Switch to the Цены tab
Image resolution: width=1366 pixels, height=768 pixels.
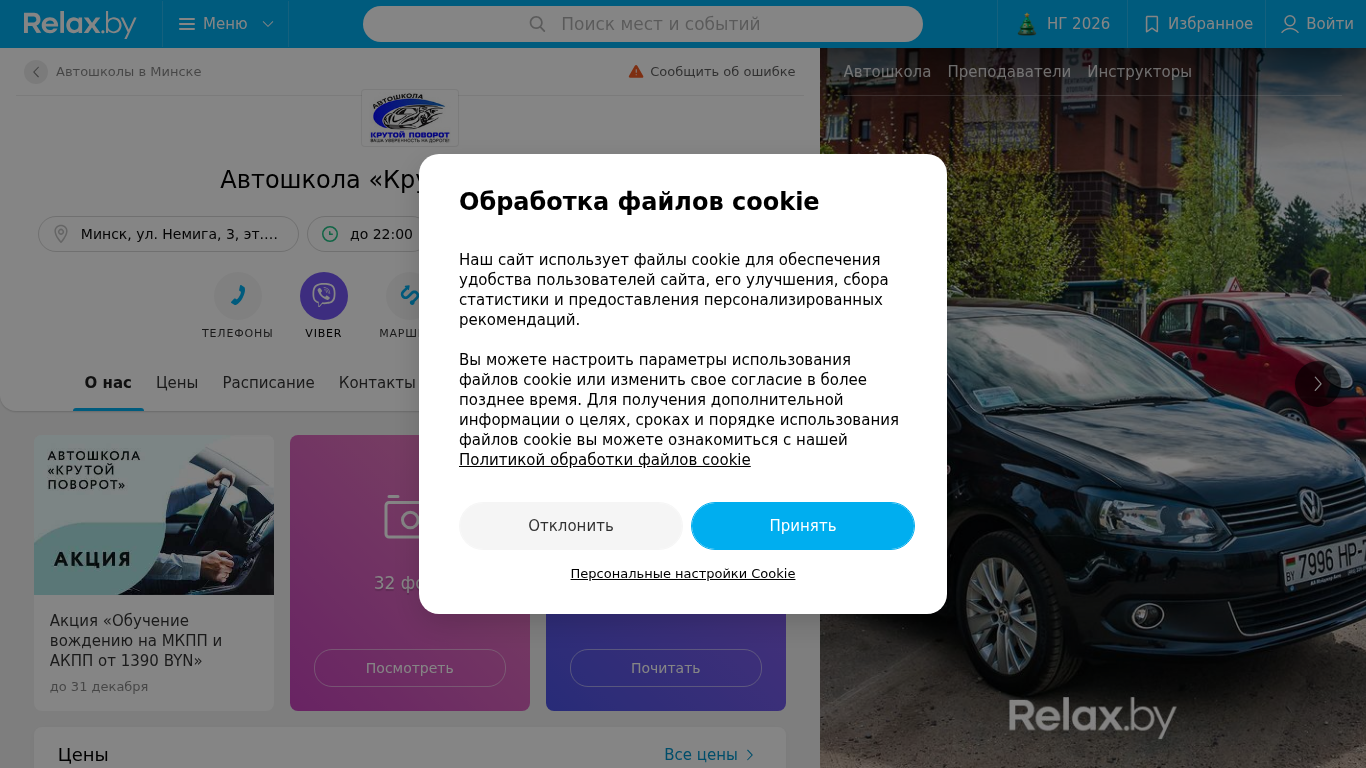pos(177,383)
